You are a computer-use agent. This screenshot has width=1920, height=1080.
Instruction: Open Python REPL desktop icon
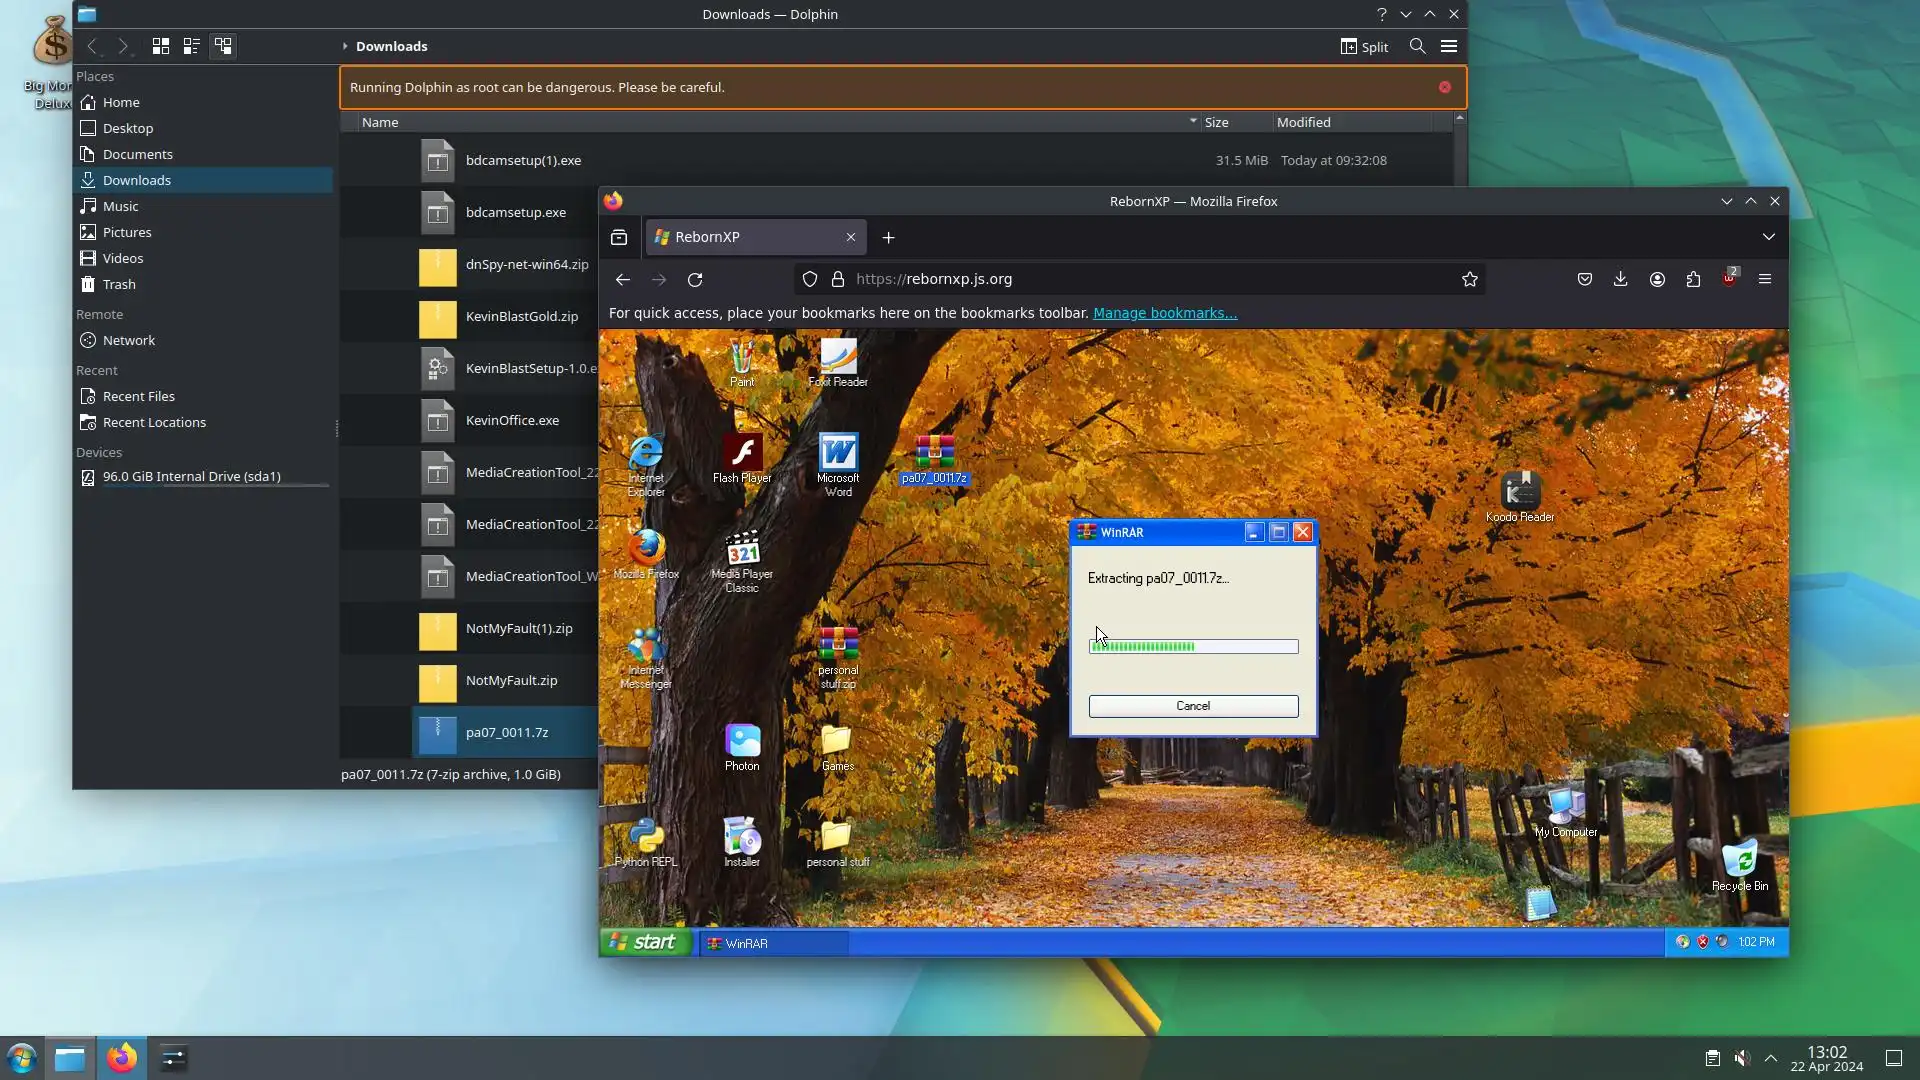(x=645, y=838)
